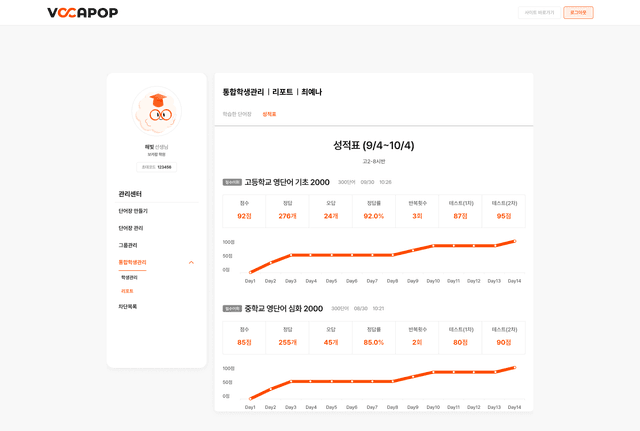This screenshot has width=640, height=431.
Task: Click the 성적표 (9/4~10/4) heading
Action: pos(373,145)
